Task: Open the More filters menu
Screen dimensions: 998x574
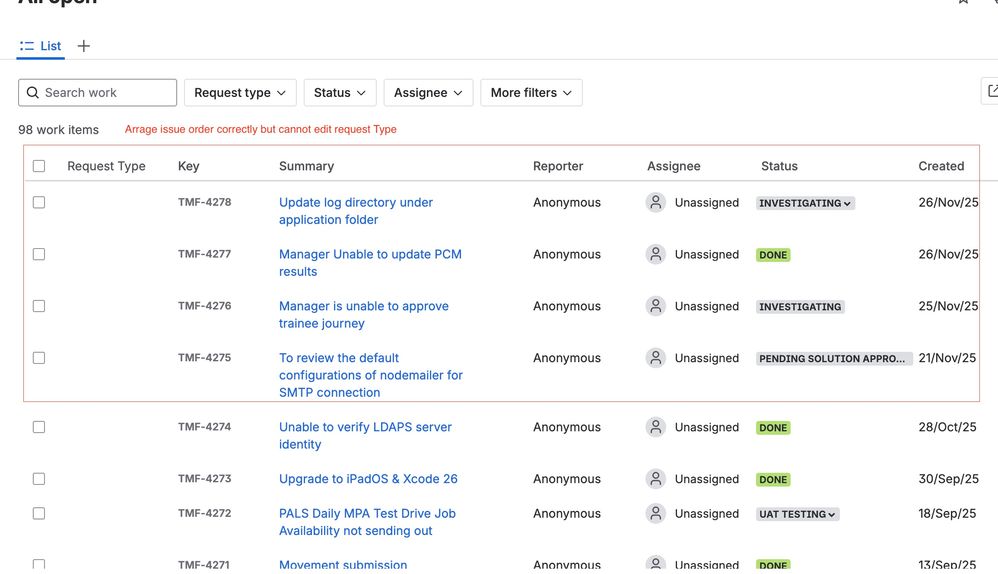Action: tap(531, 93)
